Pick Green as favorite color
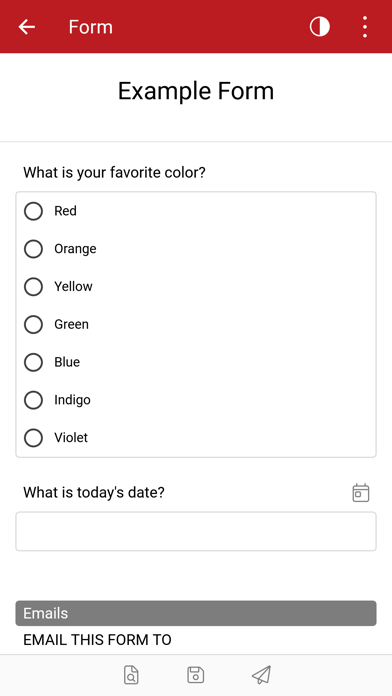Screen dimensions: 392x696 [33, 324]
